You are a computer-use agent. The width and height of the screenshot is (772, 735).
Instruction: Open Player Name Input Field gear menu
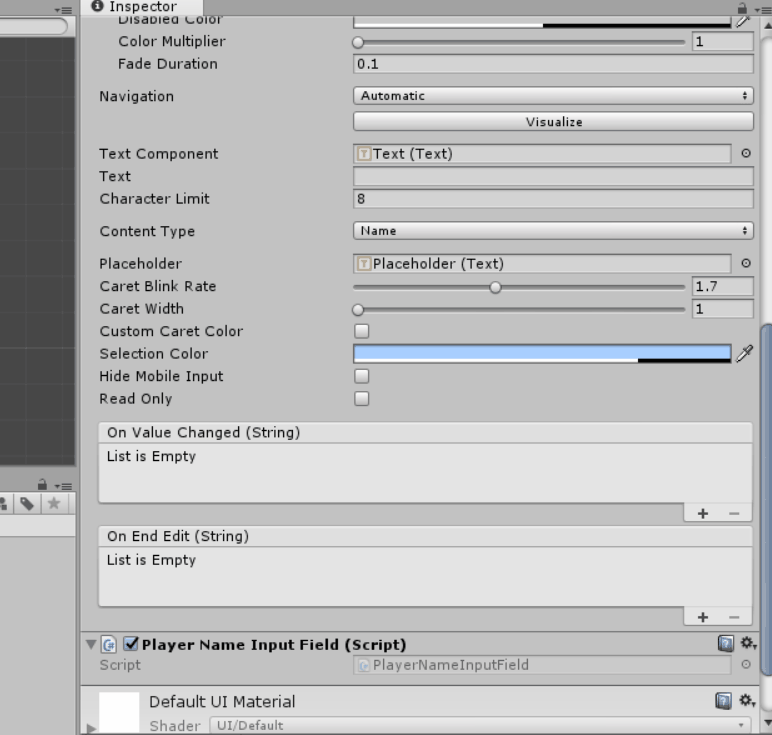tap(747, 644)
